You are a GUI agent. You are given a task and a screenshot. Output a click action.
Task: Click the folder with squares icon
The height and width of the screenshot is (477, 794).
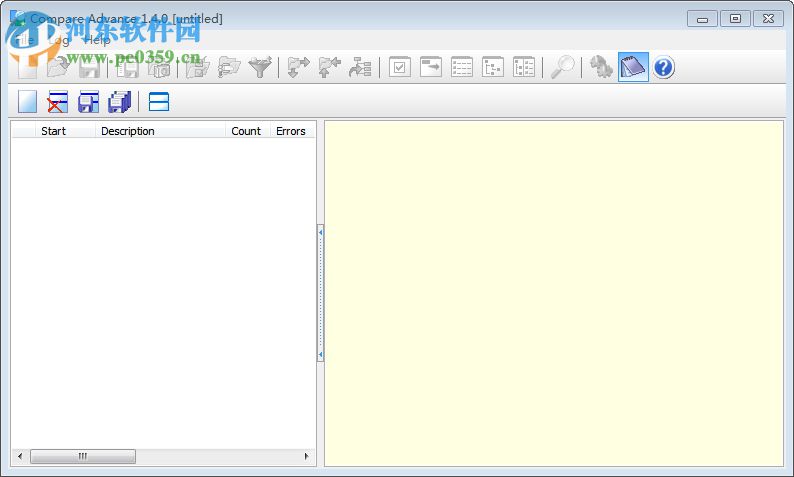(x=197, y=67)
